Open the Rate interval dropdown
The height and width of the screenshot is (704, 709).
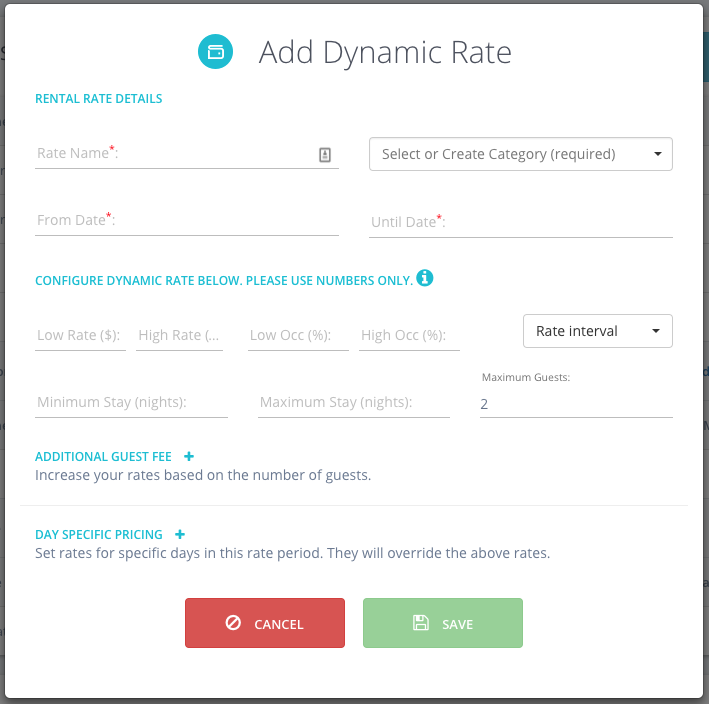(x=597, y=331)
